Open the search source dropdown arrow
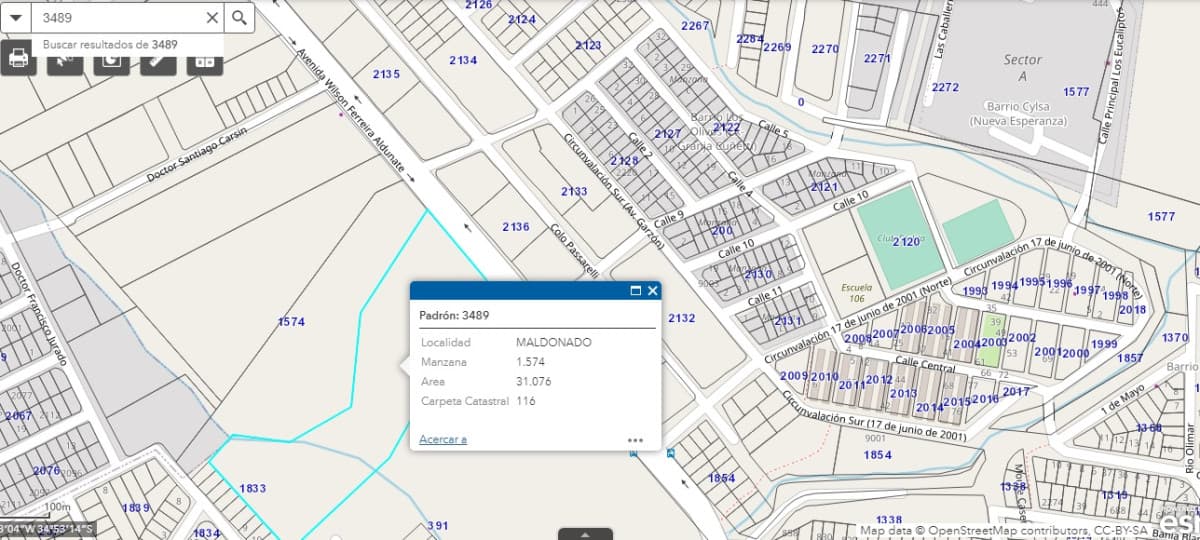 [17, 17]
